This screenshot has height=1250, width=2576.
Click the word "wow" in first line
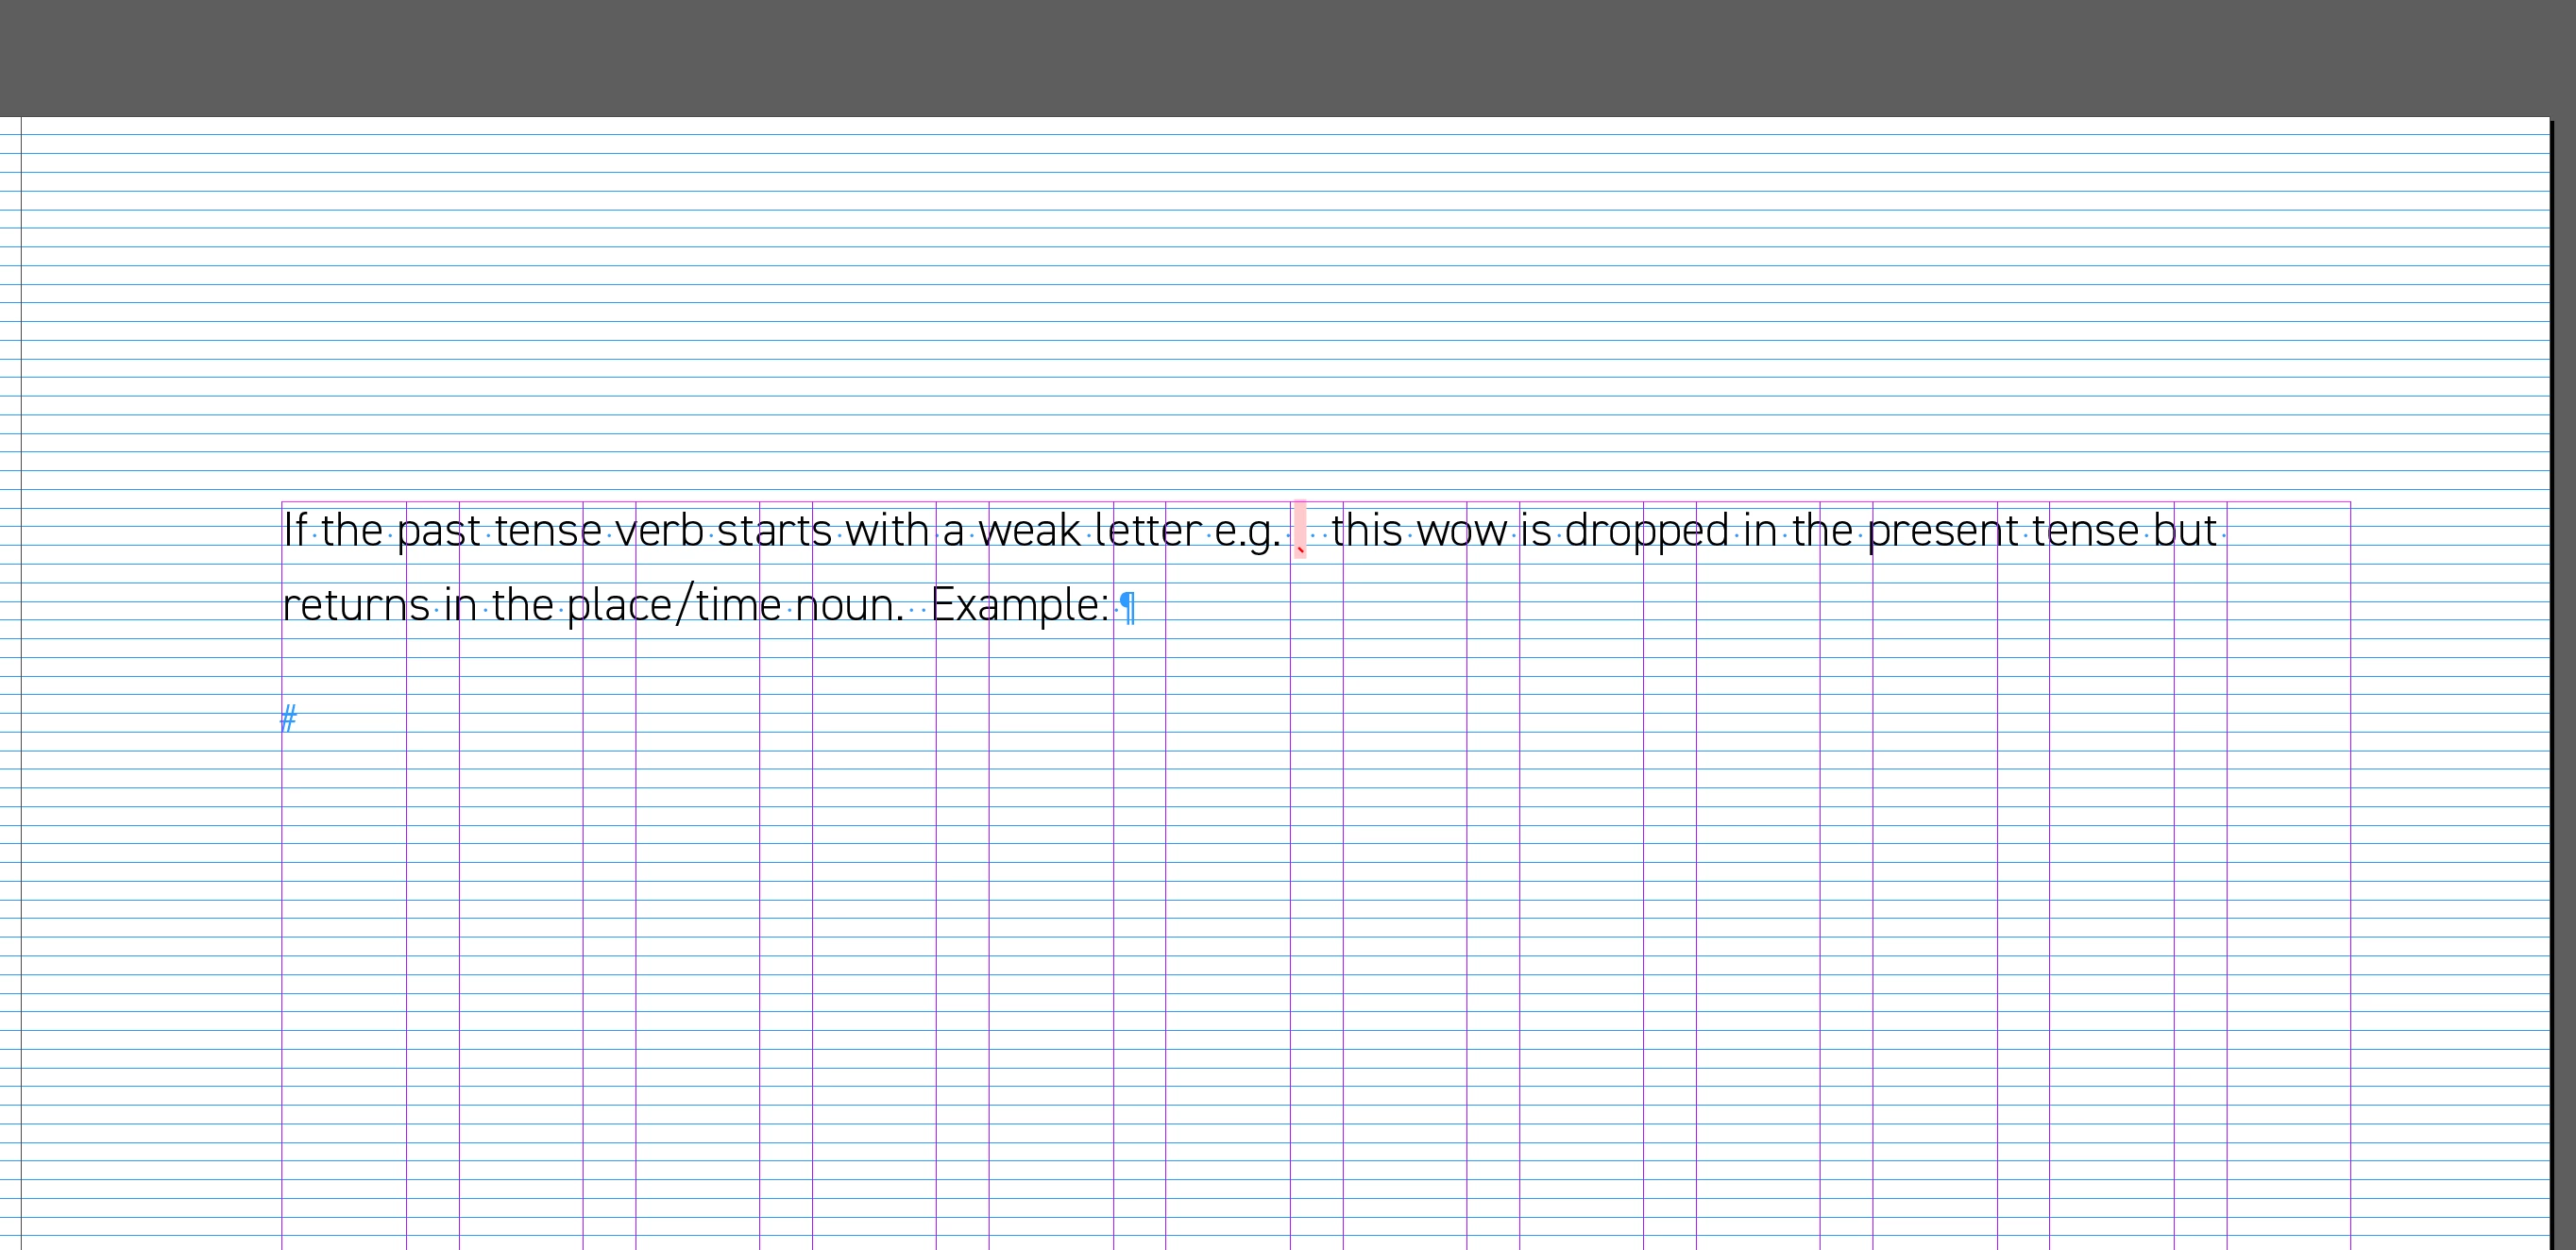click(x=1461, y=530)
